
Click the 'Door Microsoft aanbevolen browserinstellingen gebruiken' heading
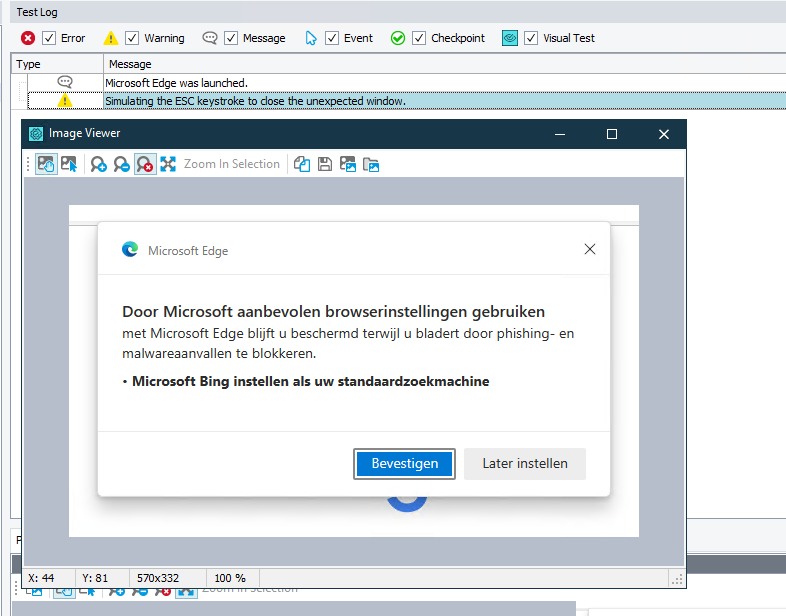(x=333, y=312)
